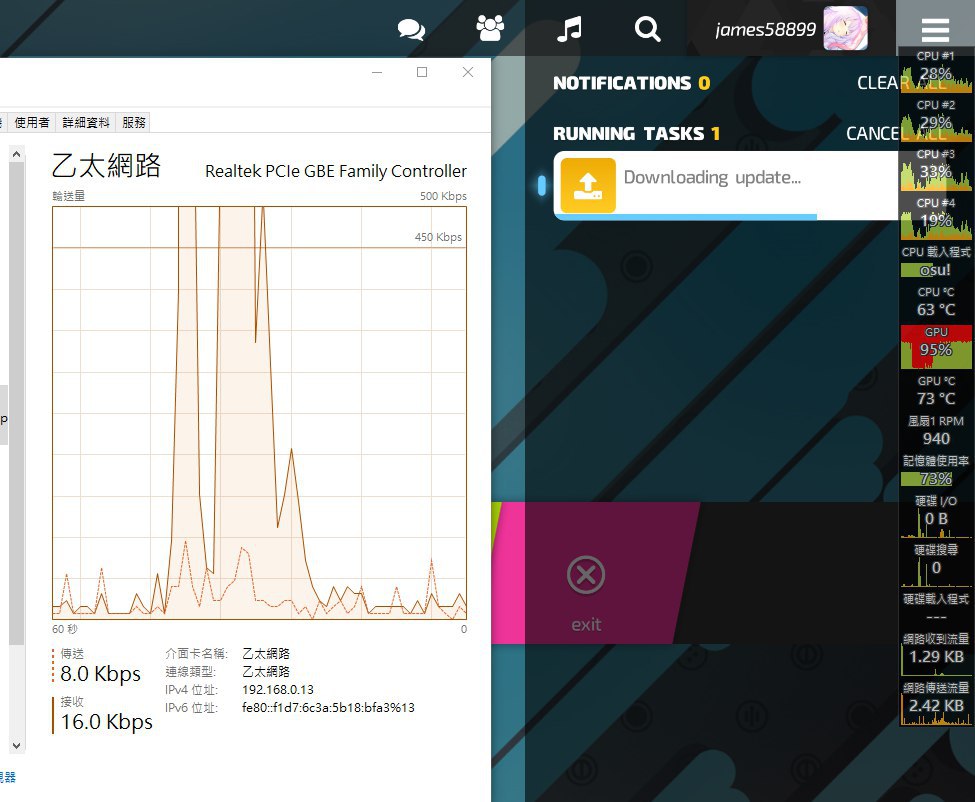Open the osu! chat bubble icon
Image resolution: width=975 pixels, height=802 pixels.
click(411, 29)
